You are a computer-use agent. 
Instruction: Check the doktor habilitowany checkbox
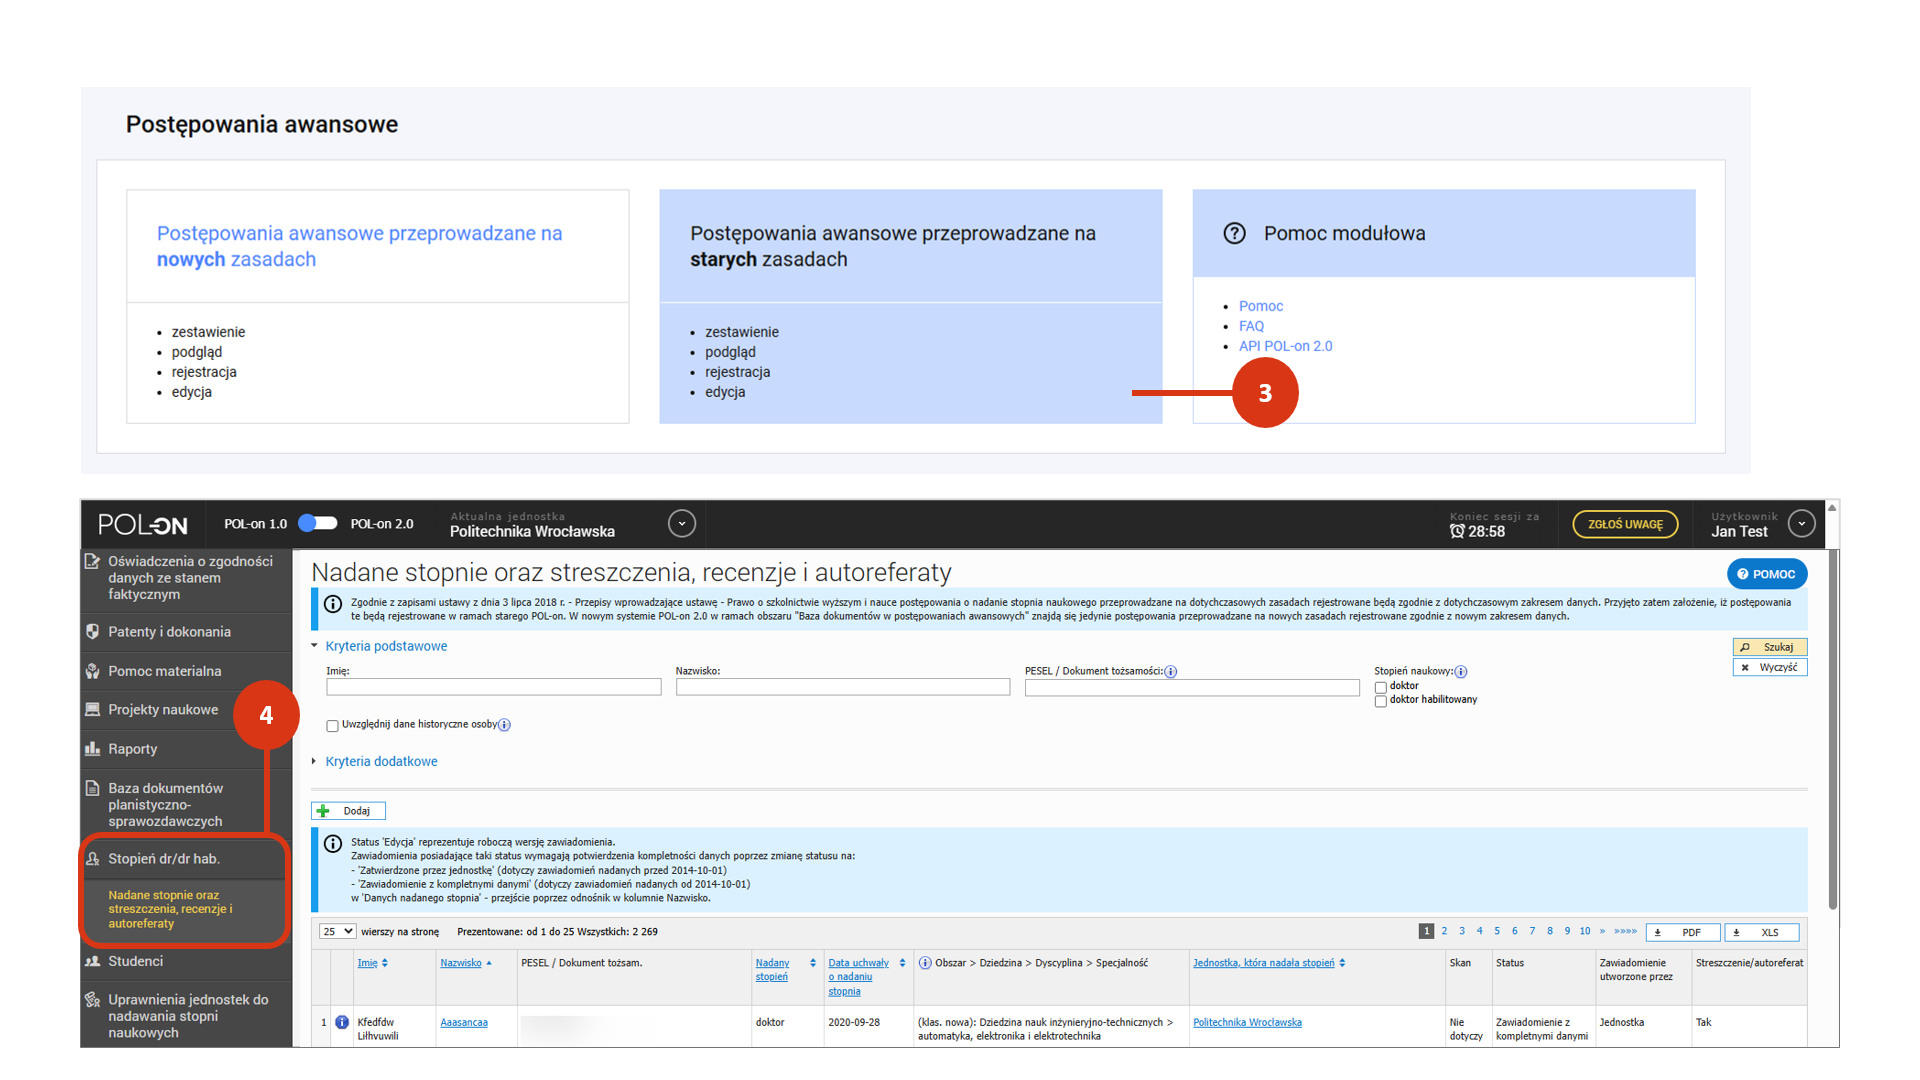(x=1381, y=701)
